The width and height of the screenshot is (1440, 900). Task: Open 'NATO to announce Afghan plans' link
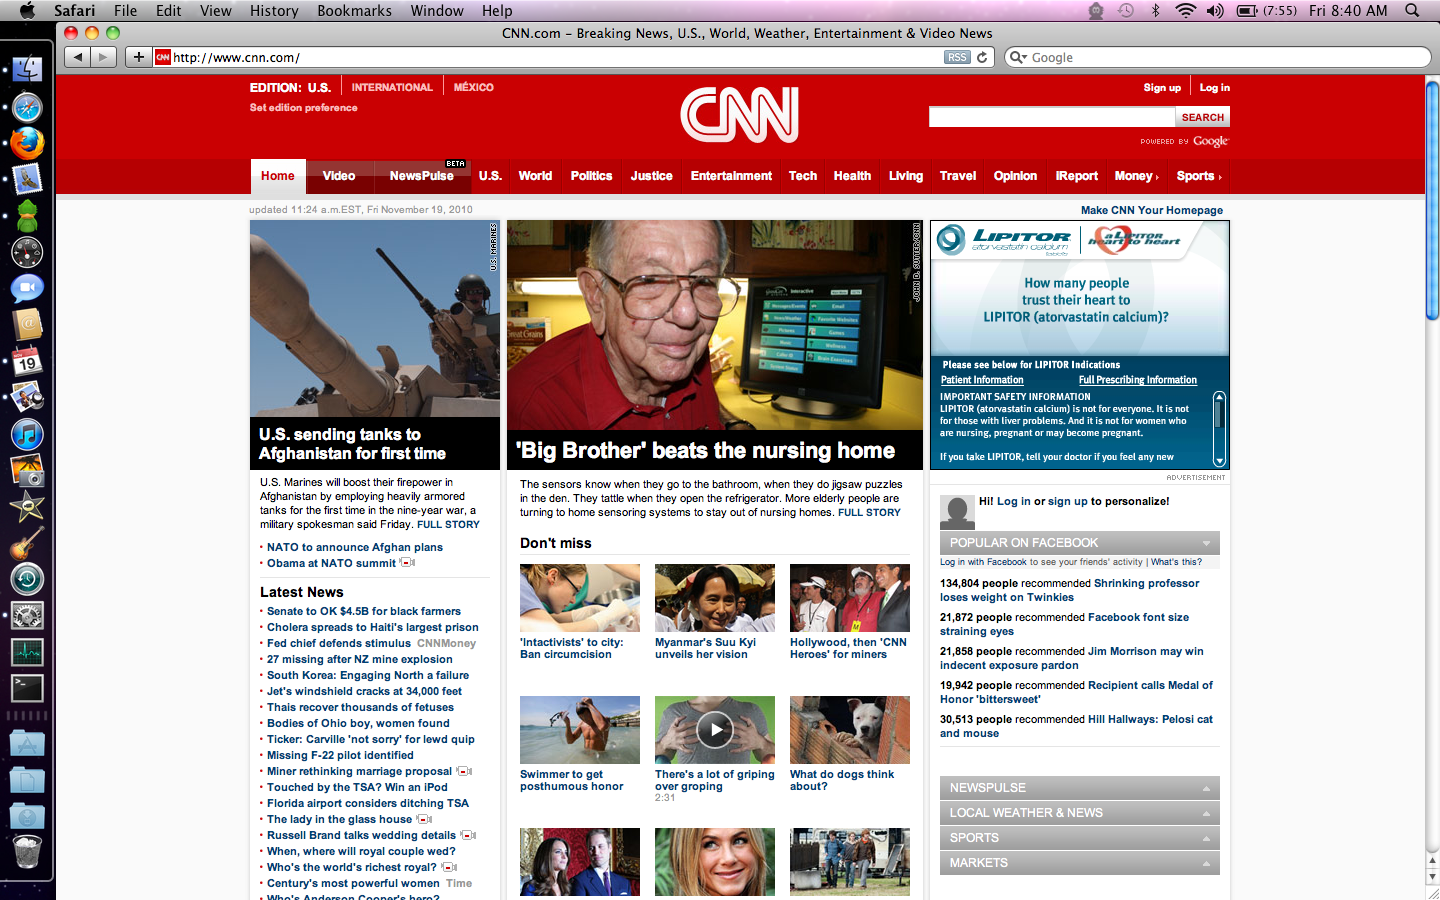355,547
